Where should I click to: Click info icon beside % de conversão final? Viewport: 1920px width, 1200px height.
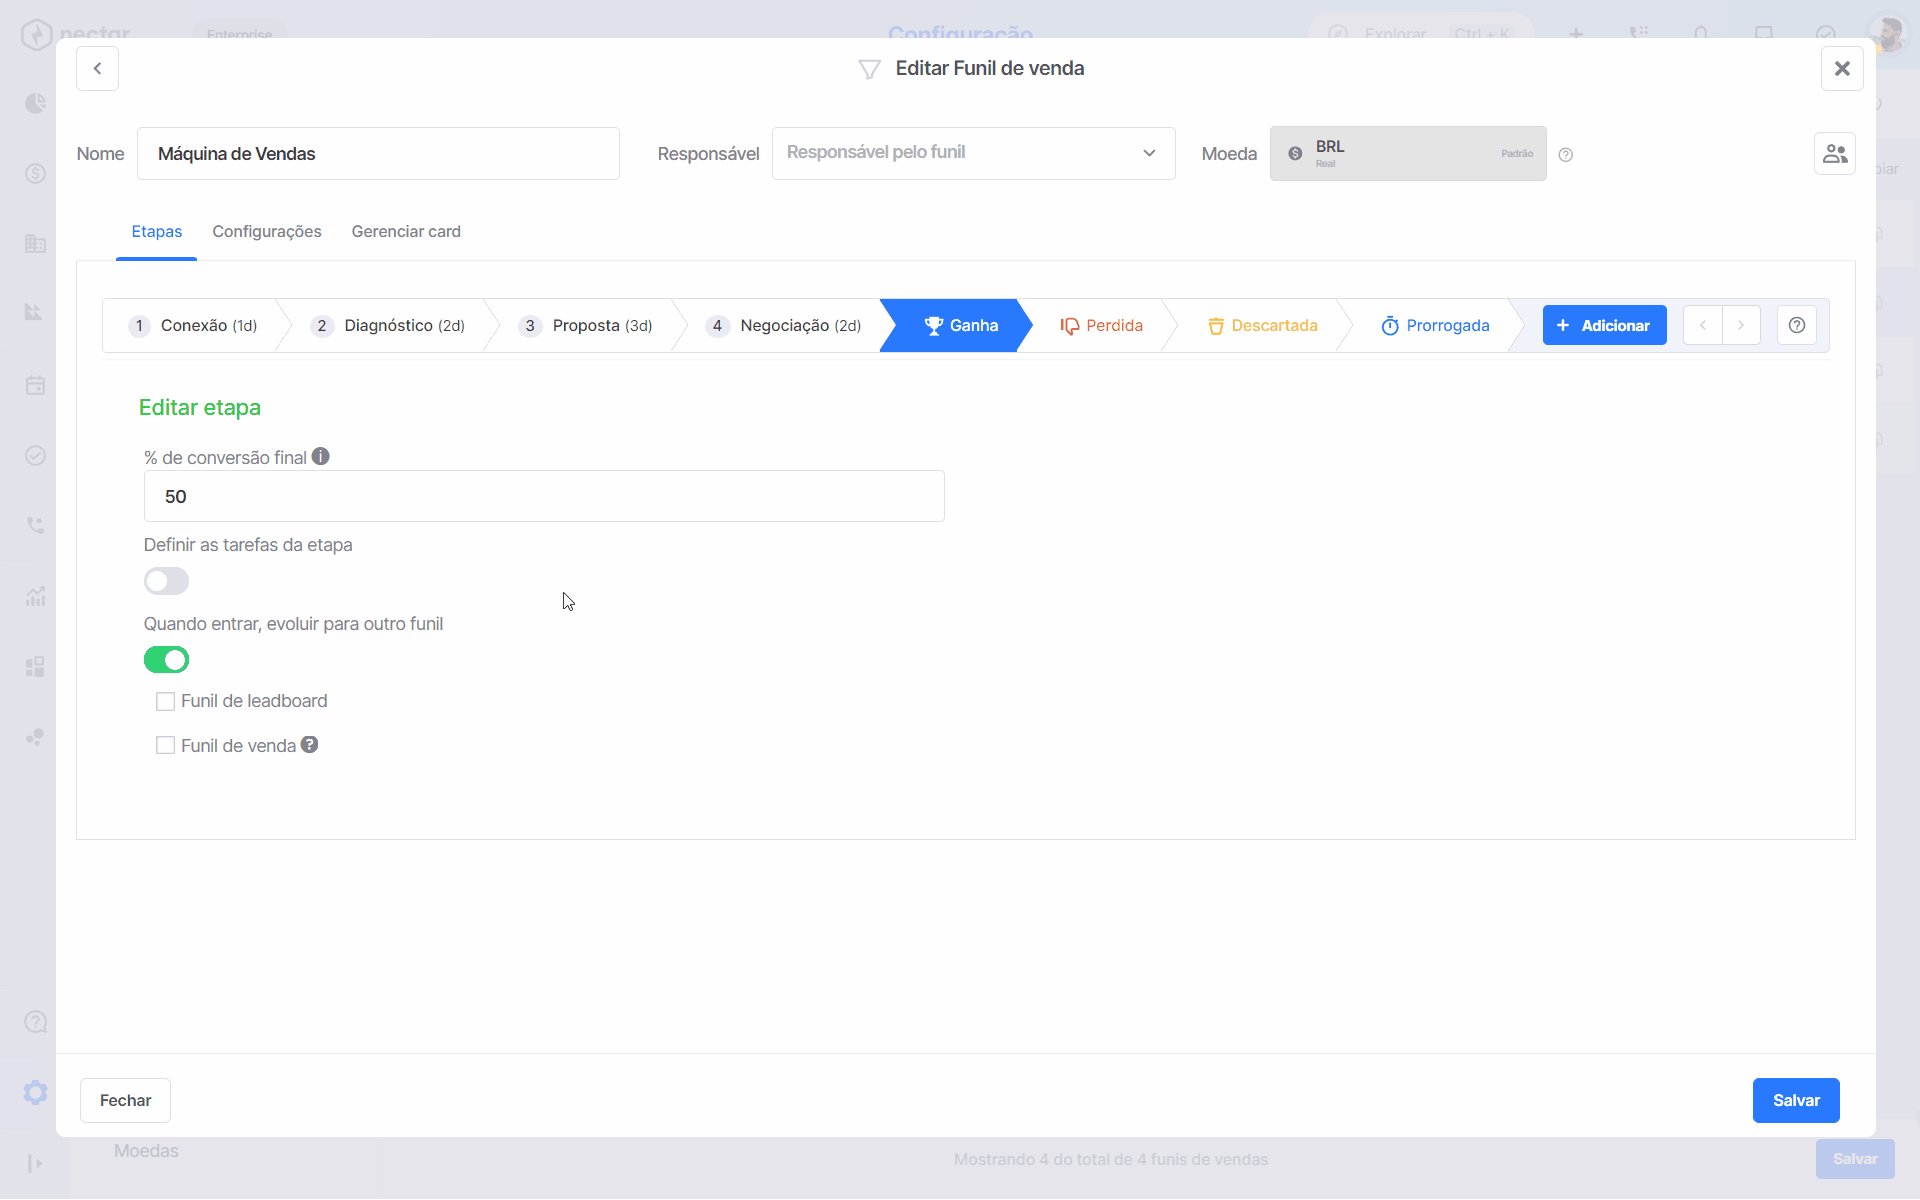[320, 456]
